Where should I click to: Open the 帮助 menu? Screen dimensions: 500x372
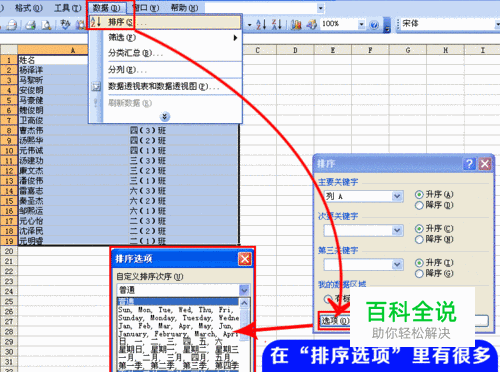[x=184, y=8]
